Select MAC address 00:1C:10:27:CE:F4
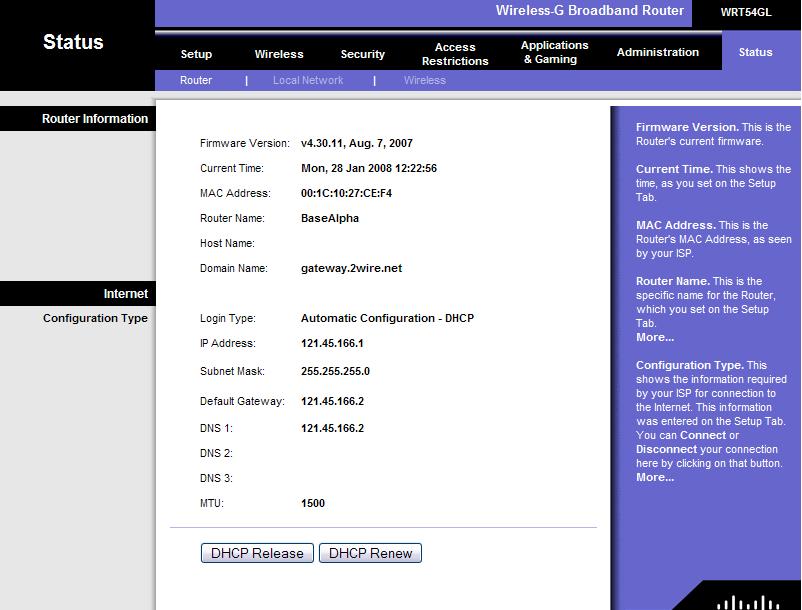This screenshot has height=610, width=802. 346,193
